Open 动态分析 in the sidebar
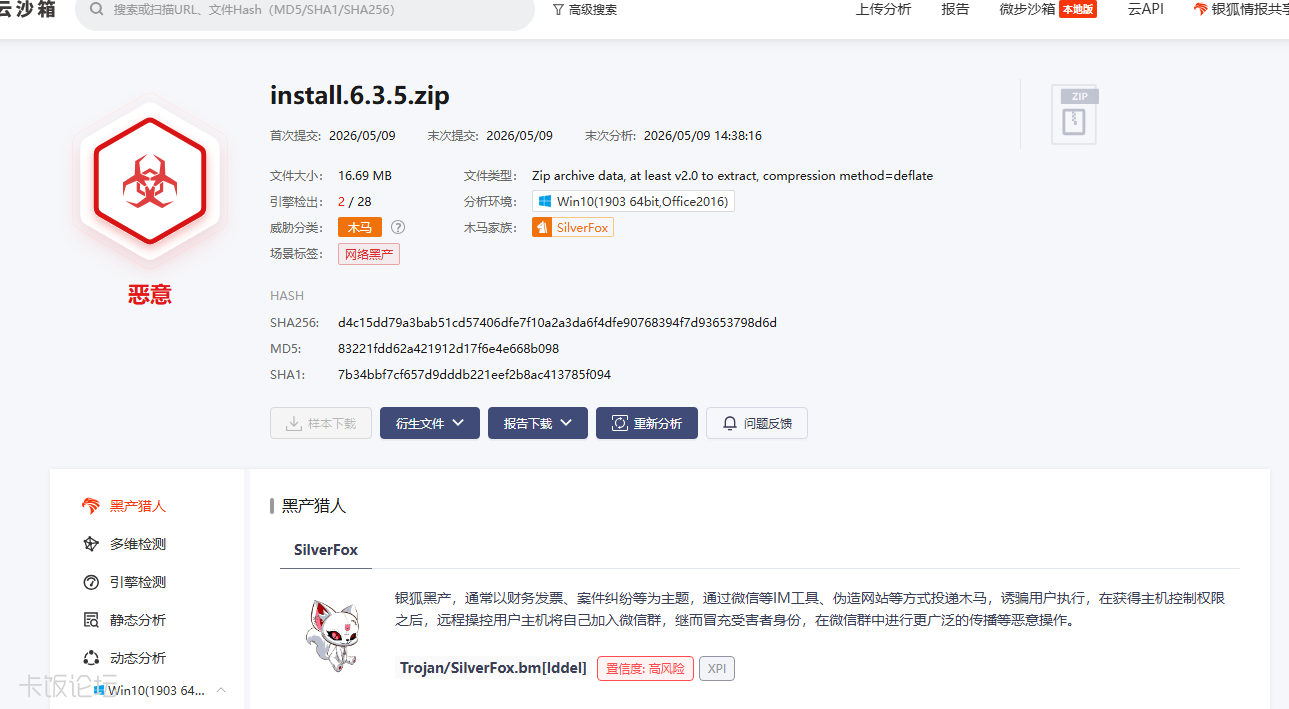Viewport: 1289px width, 709px height. pos(124,658)
